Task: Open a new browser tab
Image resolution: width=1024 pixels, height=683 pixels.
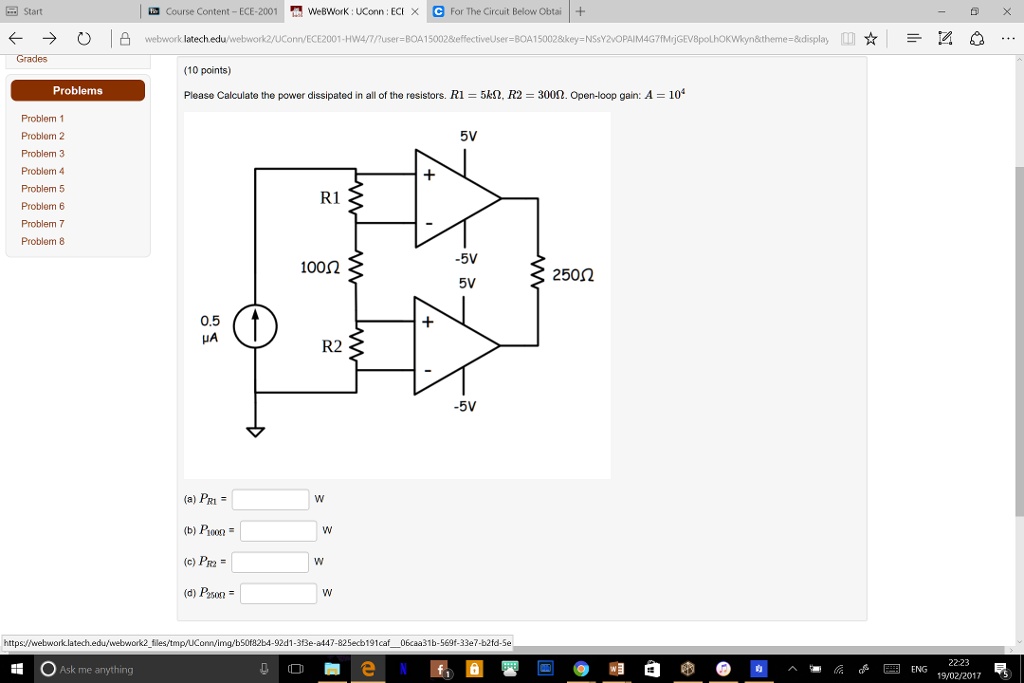Action: pyautogui.click(x=580, y=11)
